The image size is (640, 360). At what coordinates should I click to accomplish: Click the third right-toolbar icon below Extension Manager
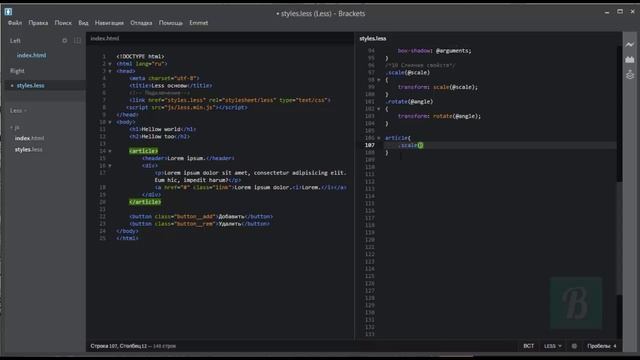coord(630,75)
